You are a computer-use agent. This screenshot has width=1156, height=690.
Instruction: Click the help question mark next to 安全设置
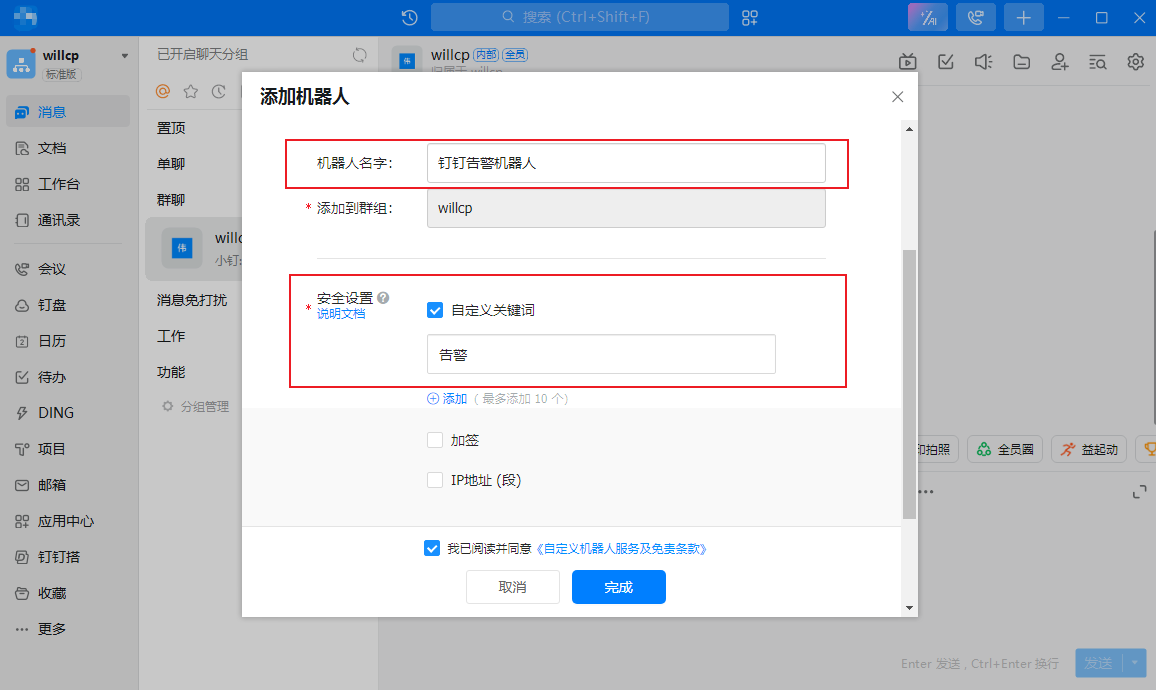pyautogui.click(x=383, y=298)
